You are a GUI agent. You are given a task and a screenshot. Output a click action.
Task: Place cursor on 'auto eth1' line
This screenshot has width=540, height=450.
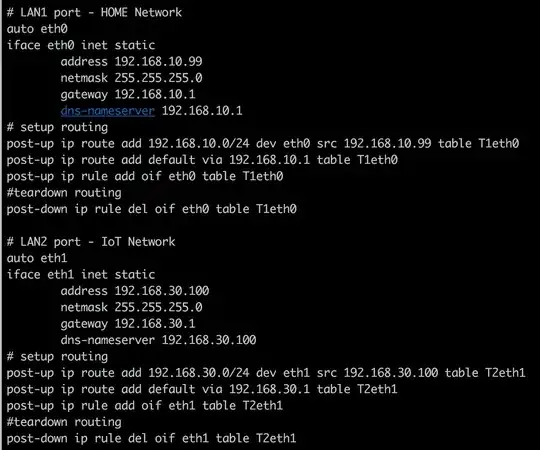(37, 258)
